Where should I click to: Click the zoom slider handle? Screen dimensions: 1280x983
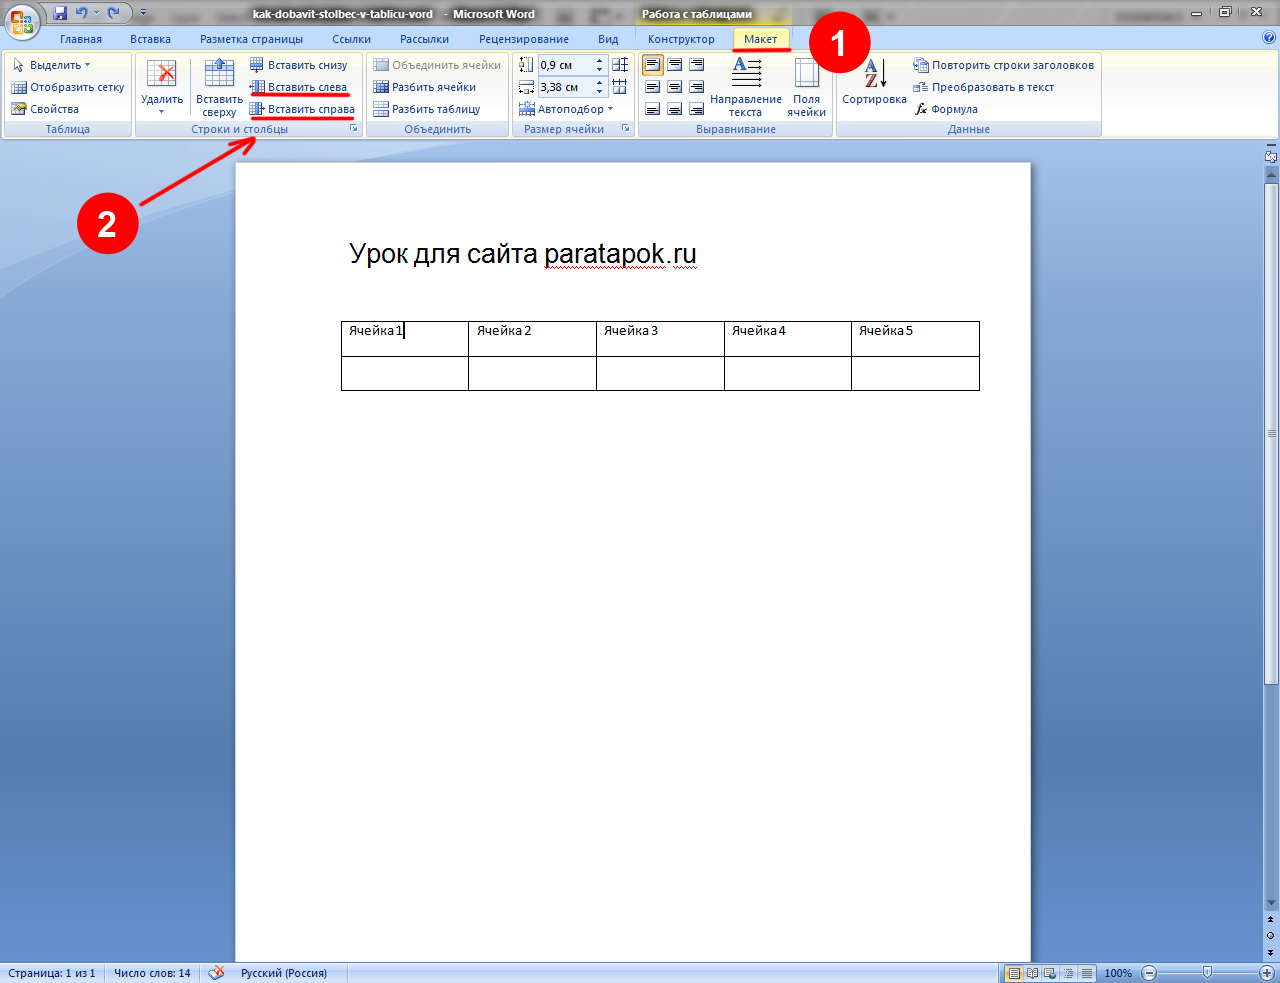coord(1207,973)
